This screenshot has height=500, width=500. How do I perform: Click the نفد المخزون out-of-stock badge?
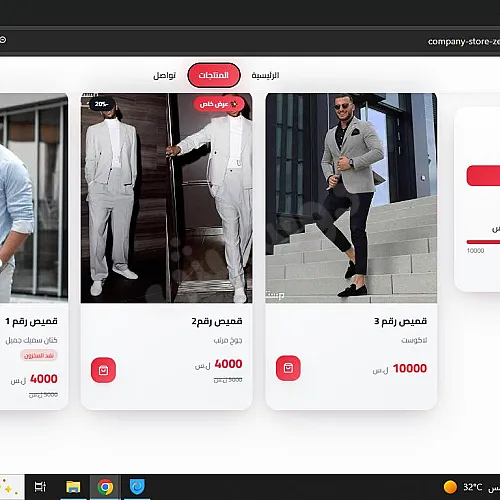(39, 355)
